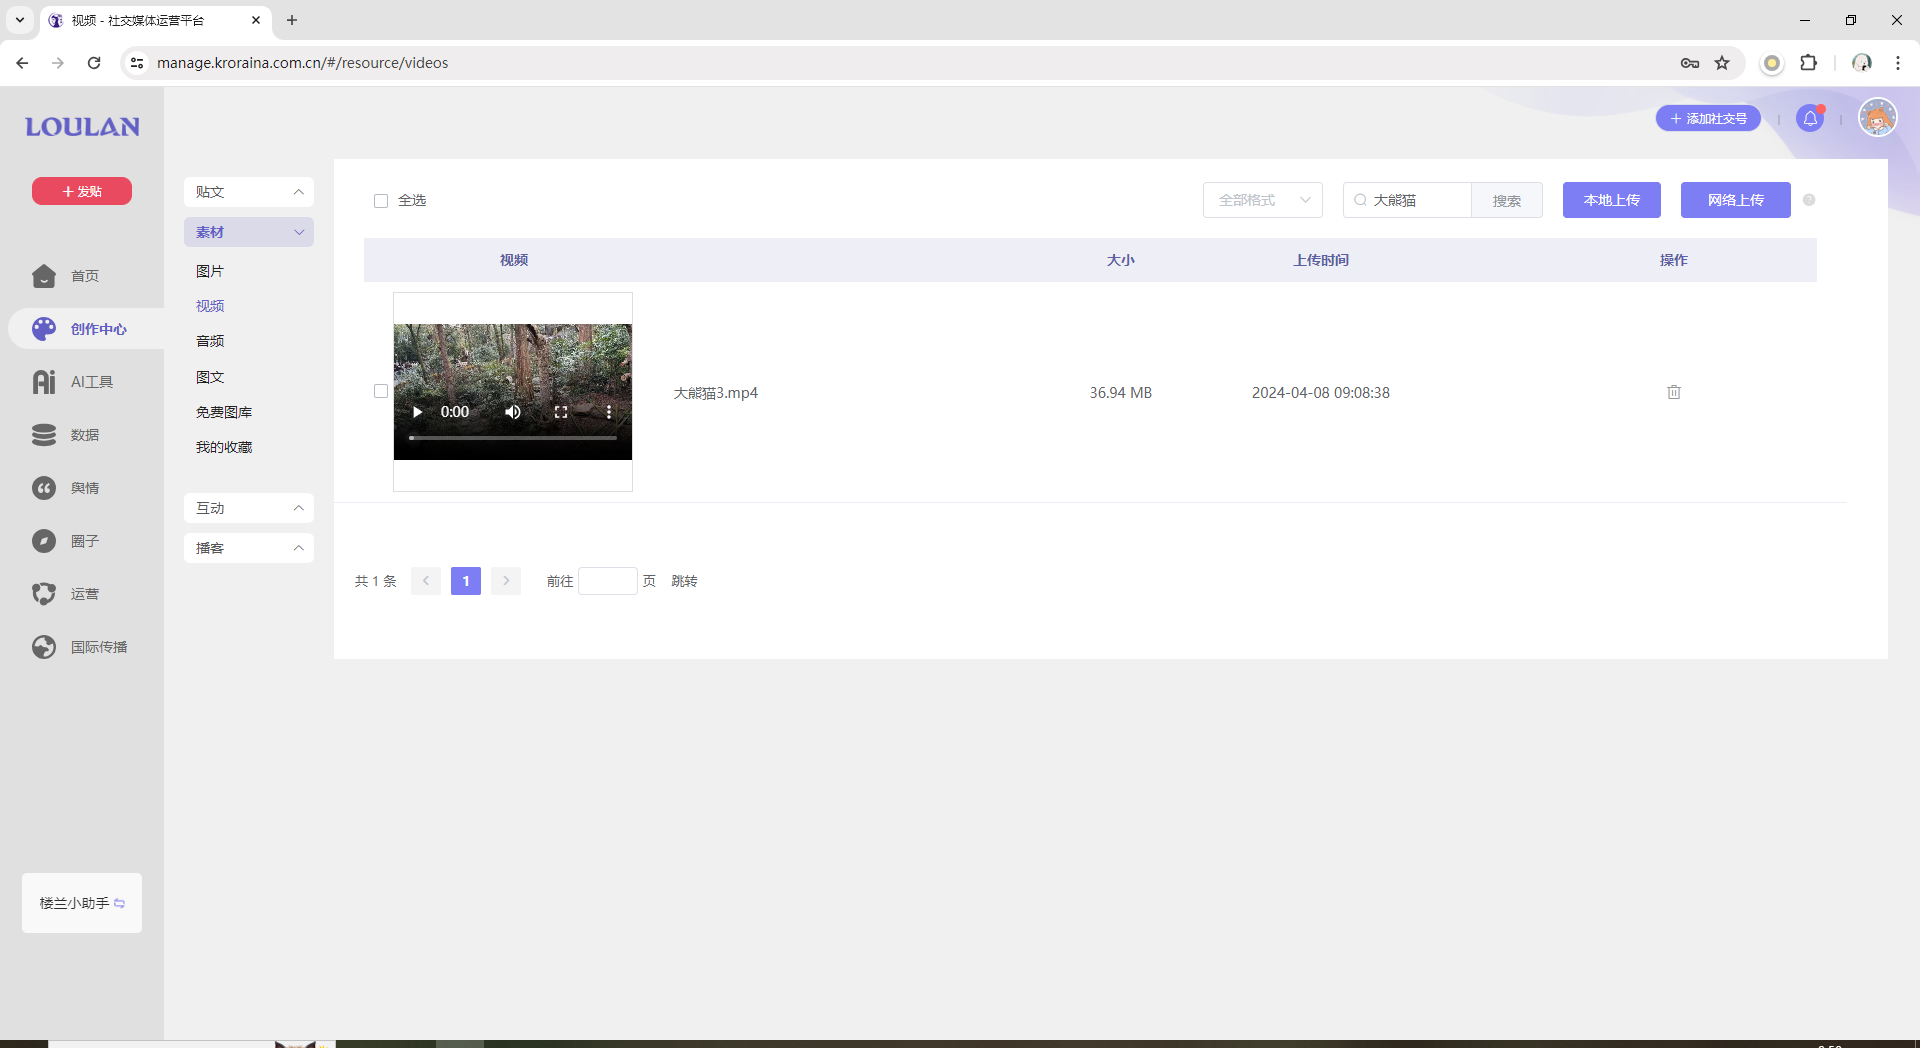Play the 大熊猫3.mp4 video preview
The width and height of the screenshot is (1920, 1048).
click(418, 412)
